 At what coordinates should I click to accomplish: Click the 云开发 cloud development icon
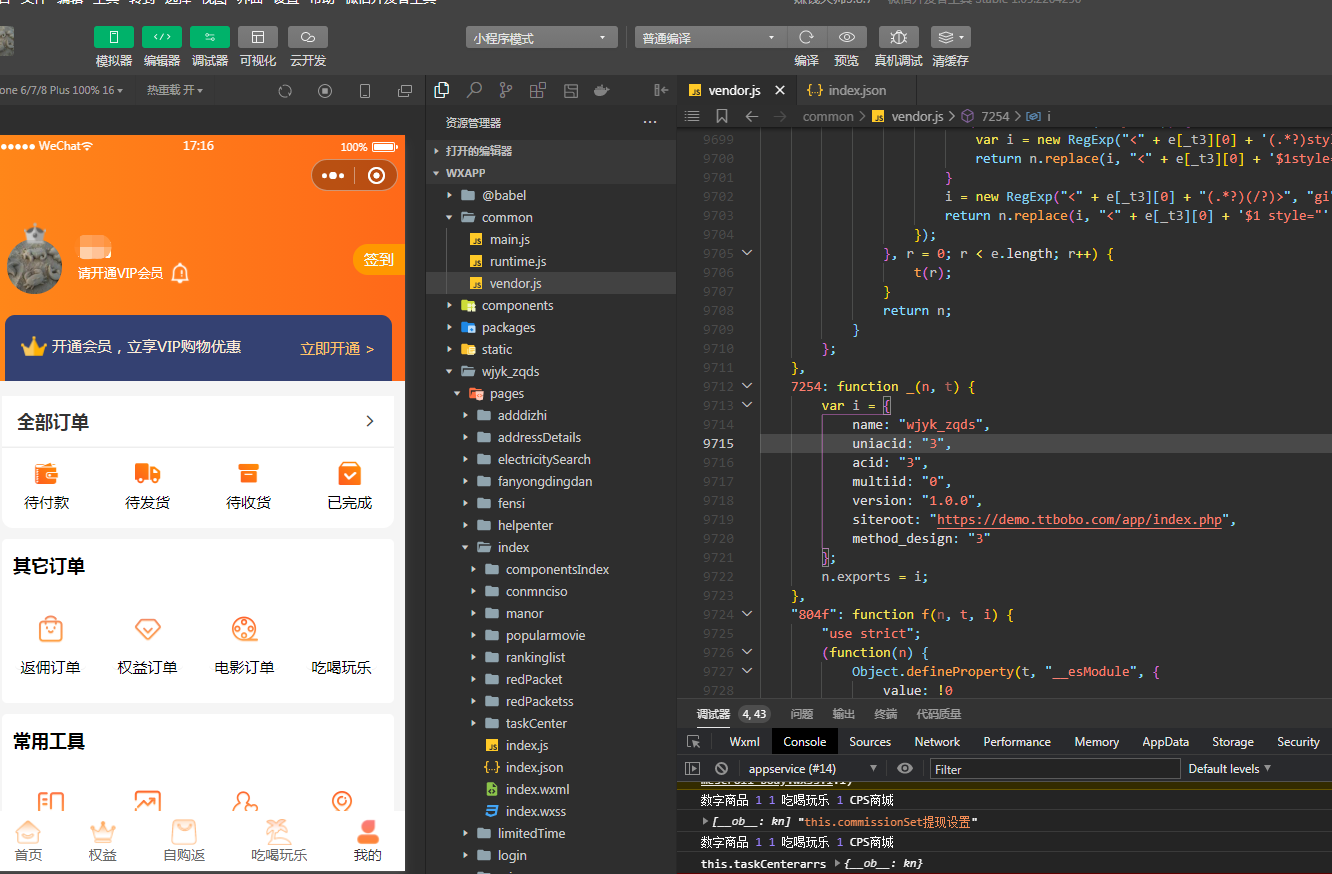pyautogui.click(x=306, y=36)
